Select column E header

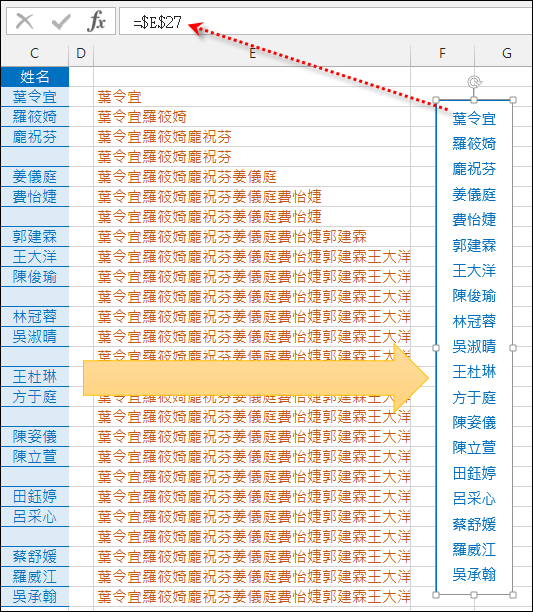coord(252,53)
